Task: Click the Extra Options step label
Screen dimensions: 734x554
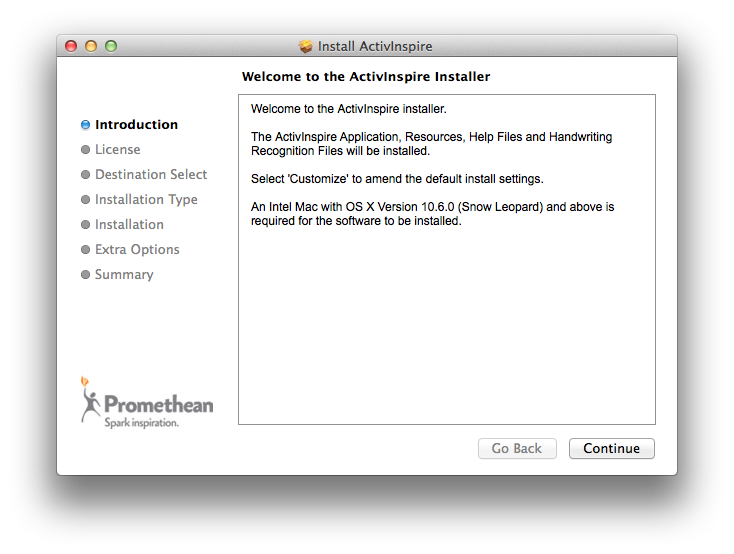Action: 137,250
